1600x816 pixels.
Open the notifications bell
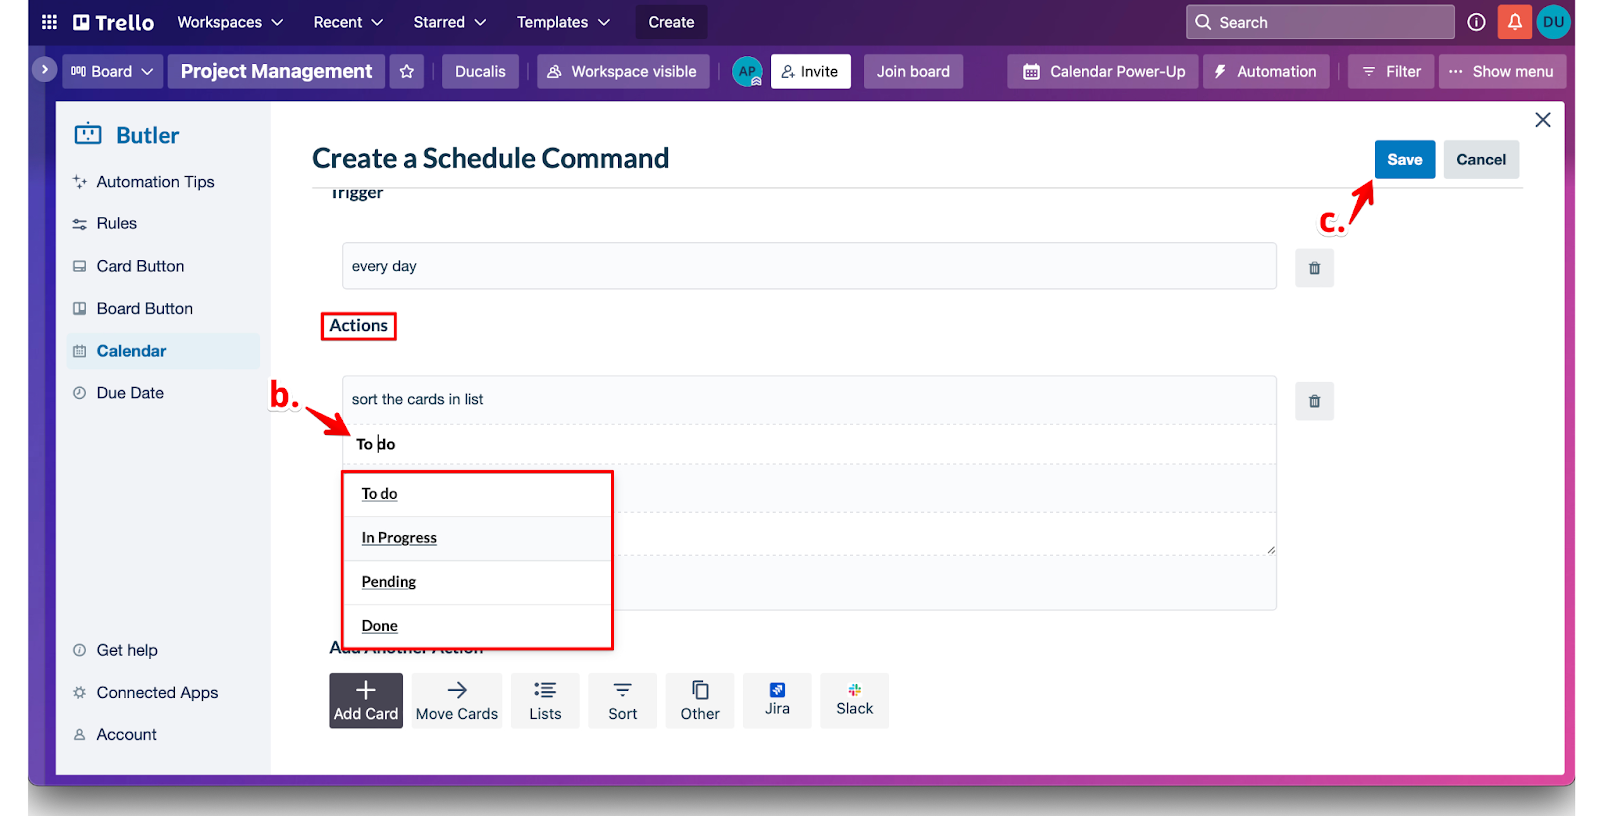[1514, 22]
